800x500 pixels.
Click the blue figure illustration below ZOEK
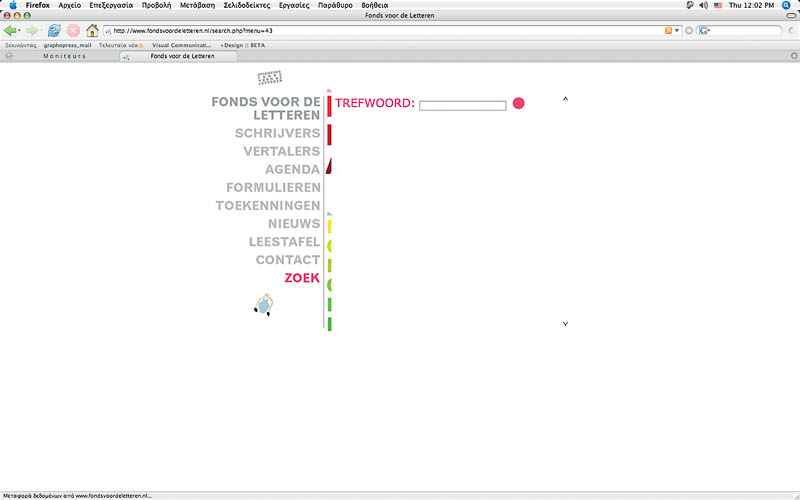point(264,305)
